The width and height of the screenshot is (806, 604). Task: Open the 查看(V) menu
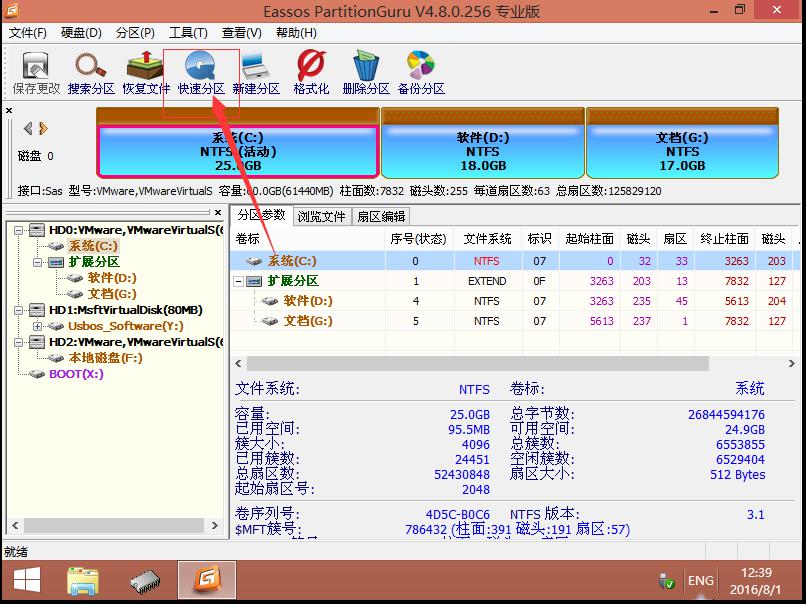(x=241, y=32)
